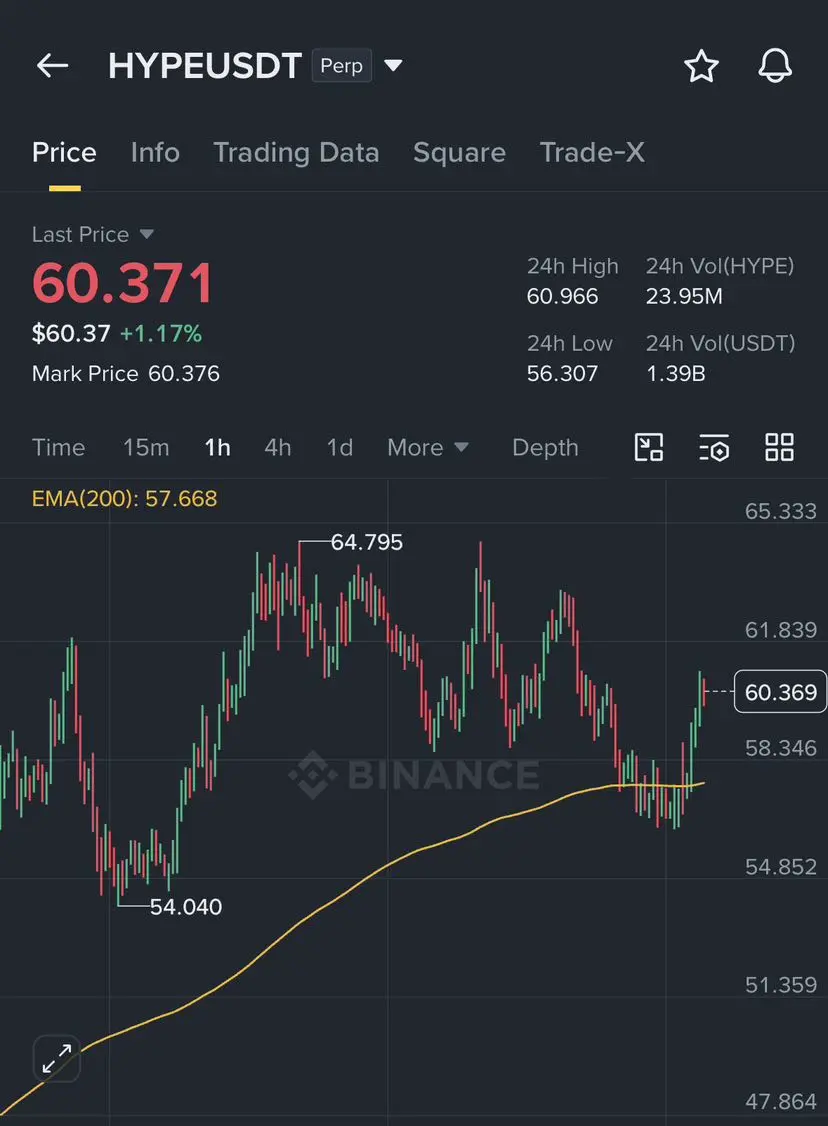Tap the 24h Vol(HYPE) value 23.95M
Viewport: 828px width, 1126px height.
pyautogui.click(x=684, y=296)
